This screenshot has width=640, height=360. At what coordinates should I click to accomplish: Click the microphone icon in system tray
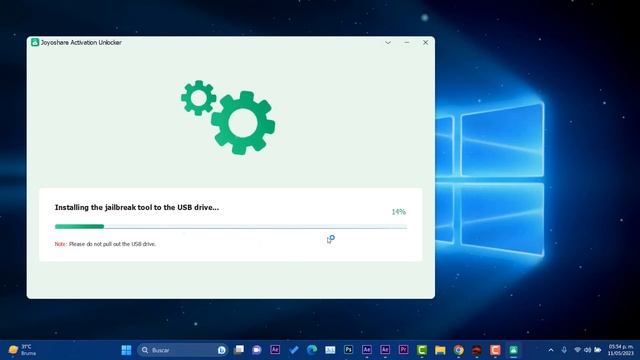coord(564,350)
